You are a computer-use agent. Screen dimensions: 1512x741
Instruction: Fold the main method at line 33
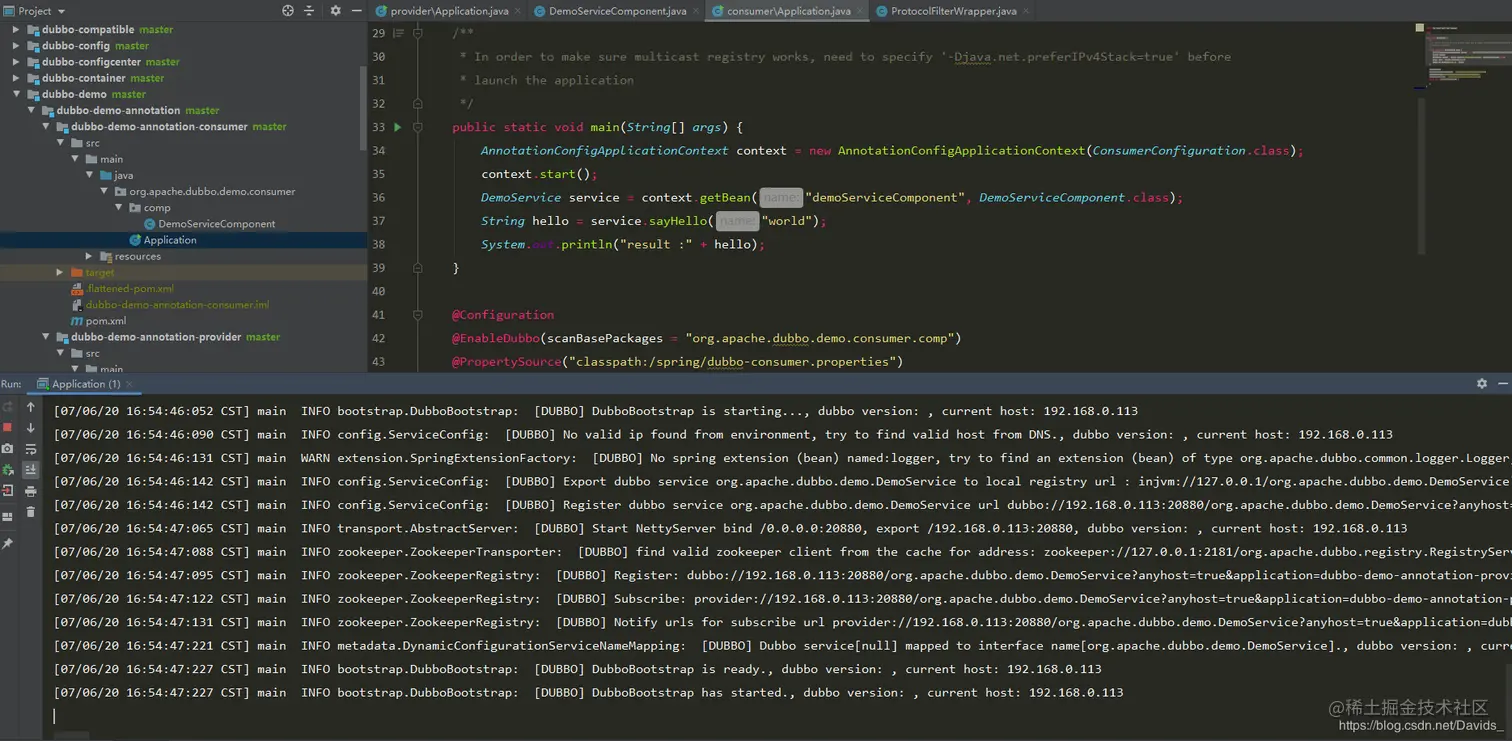pos(418,127)
